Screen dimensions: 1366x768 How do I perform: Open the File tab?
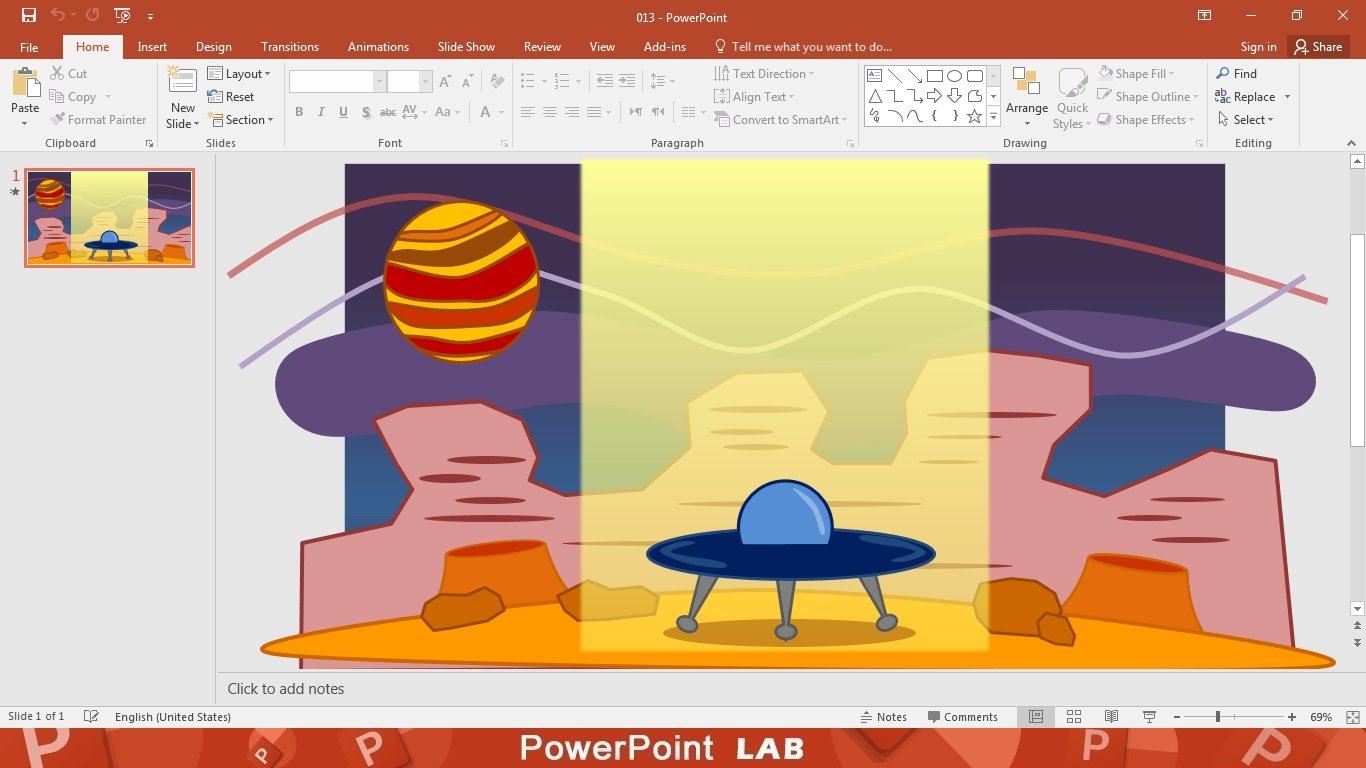pos(29,47)
